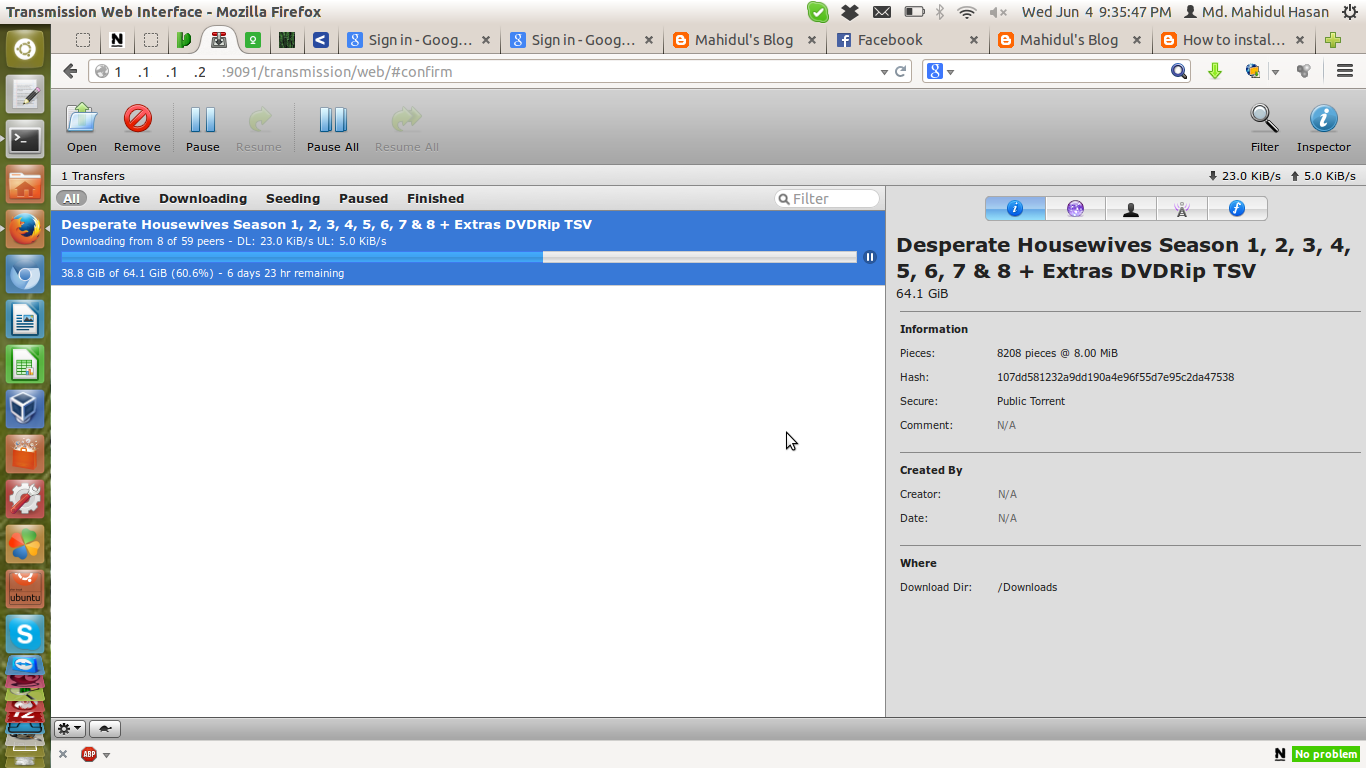Pause all transfers
This screenshot has height=768, width=1366.
[x=331, y=127]
